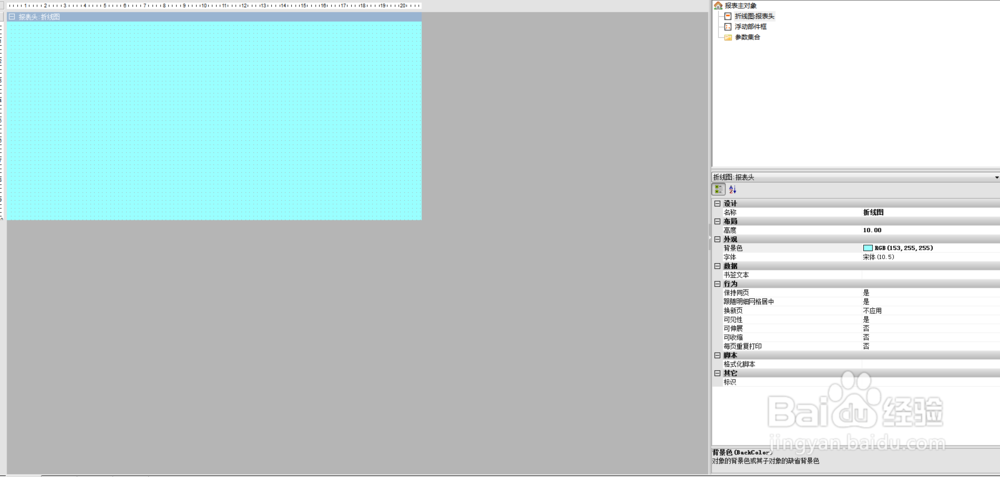Select the 报表主对象 root tree node
This screenshot has width=1000, height=477.
click(x=740, y=6)
